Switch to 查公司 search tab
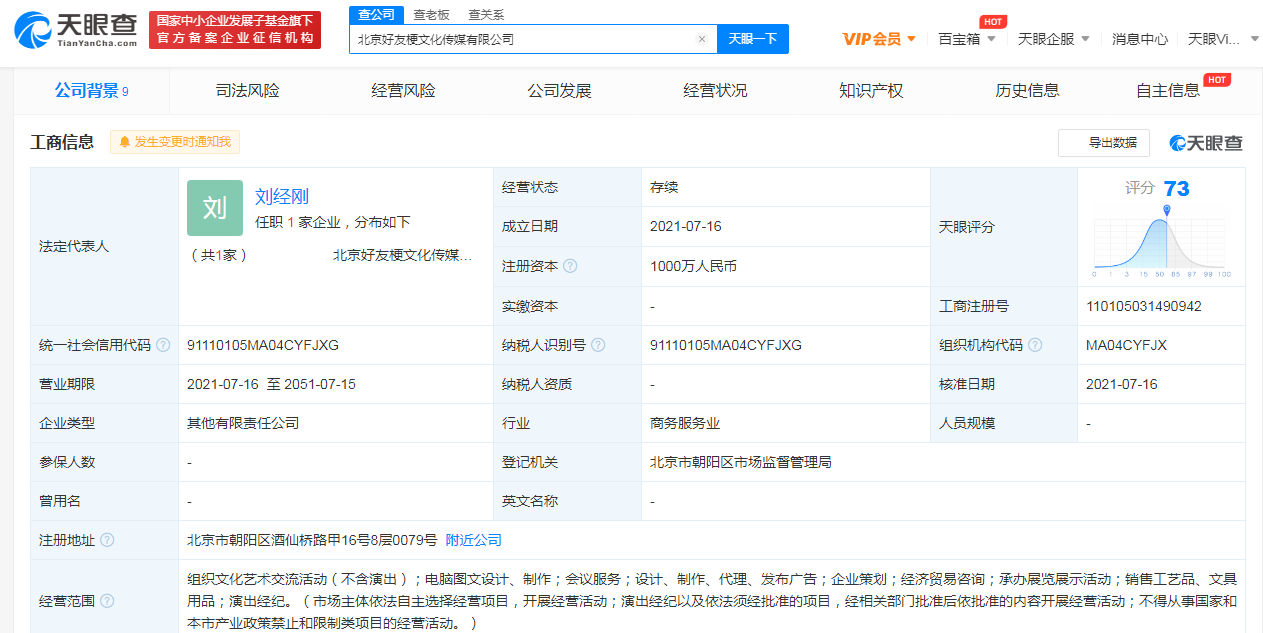This screenshot has width=1263, height=633. pyautogui.click(x=376, y=15)
